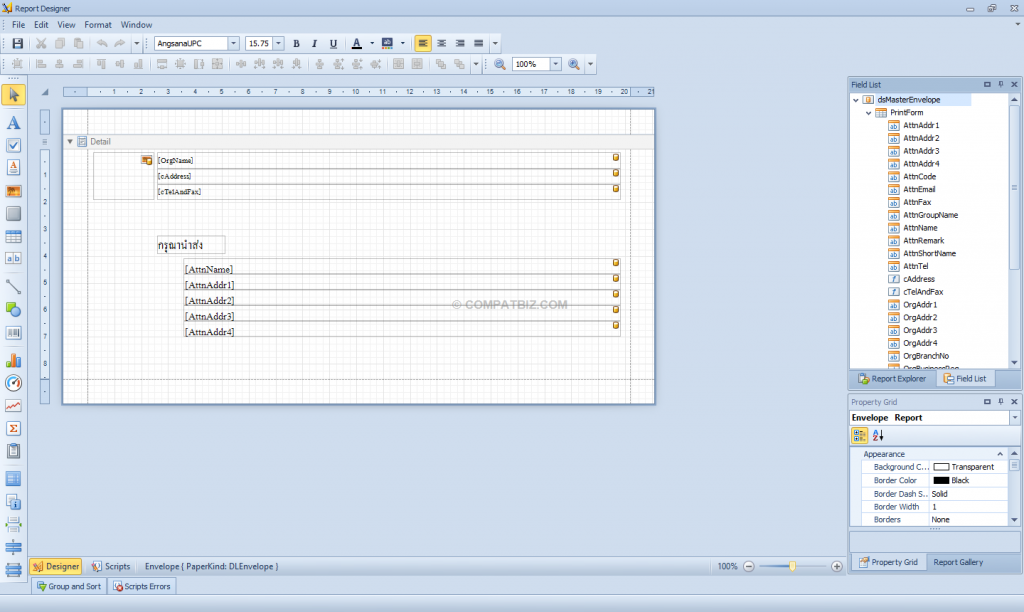The image size is (1024, 612).
Task: Sort the Property Grid alphabetically
Action: coord(878,435)
